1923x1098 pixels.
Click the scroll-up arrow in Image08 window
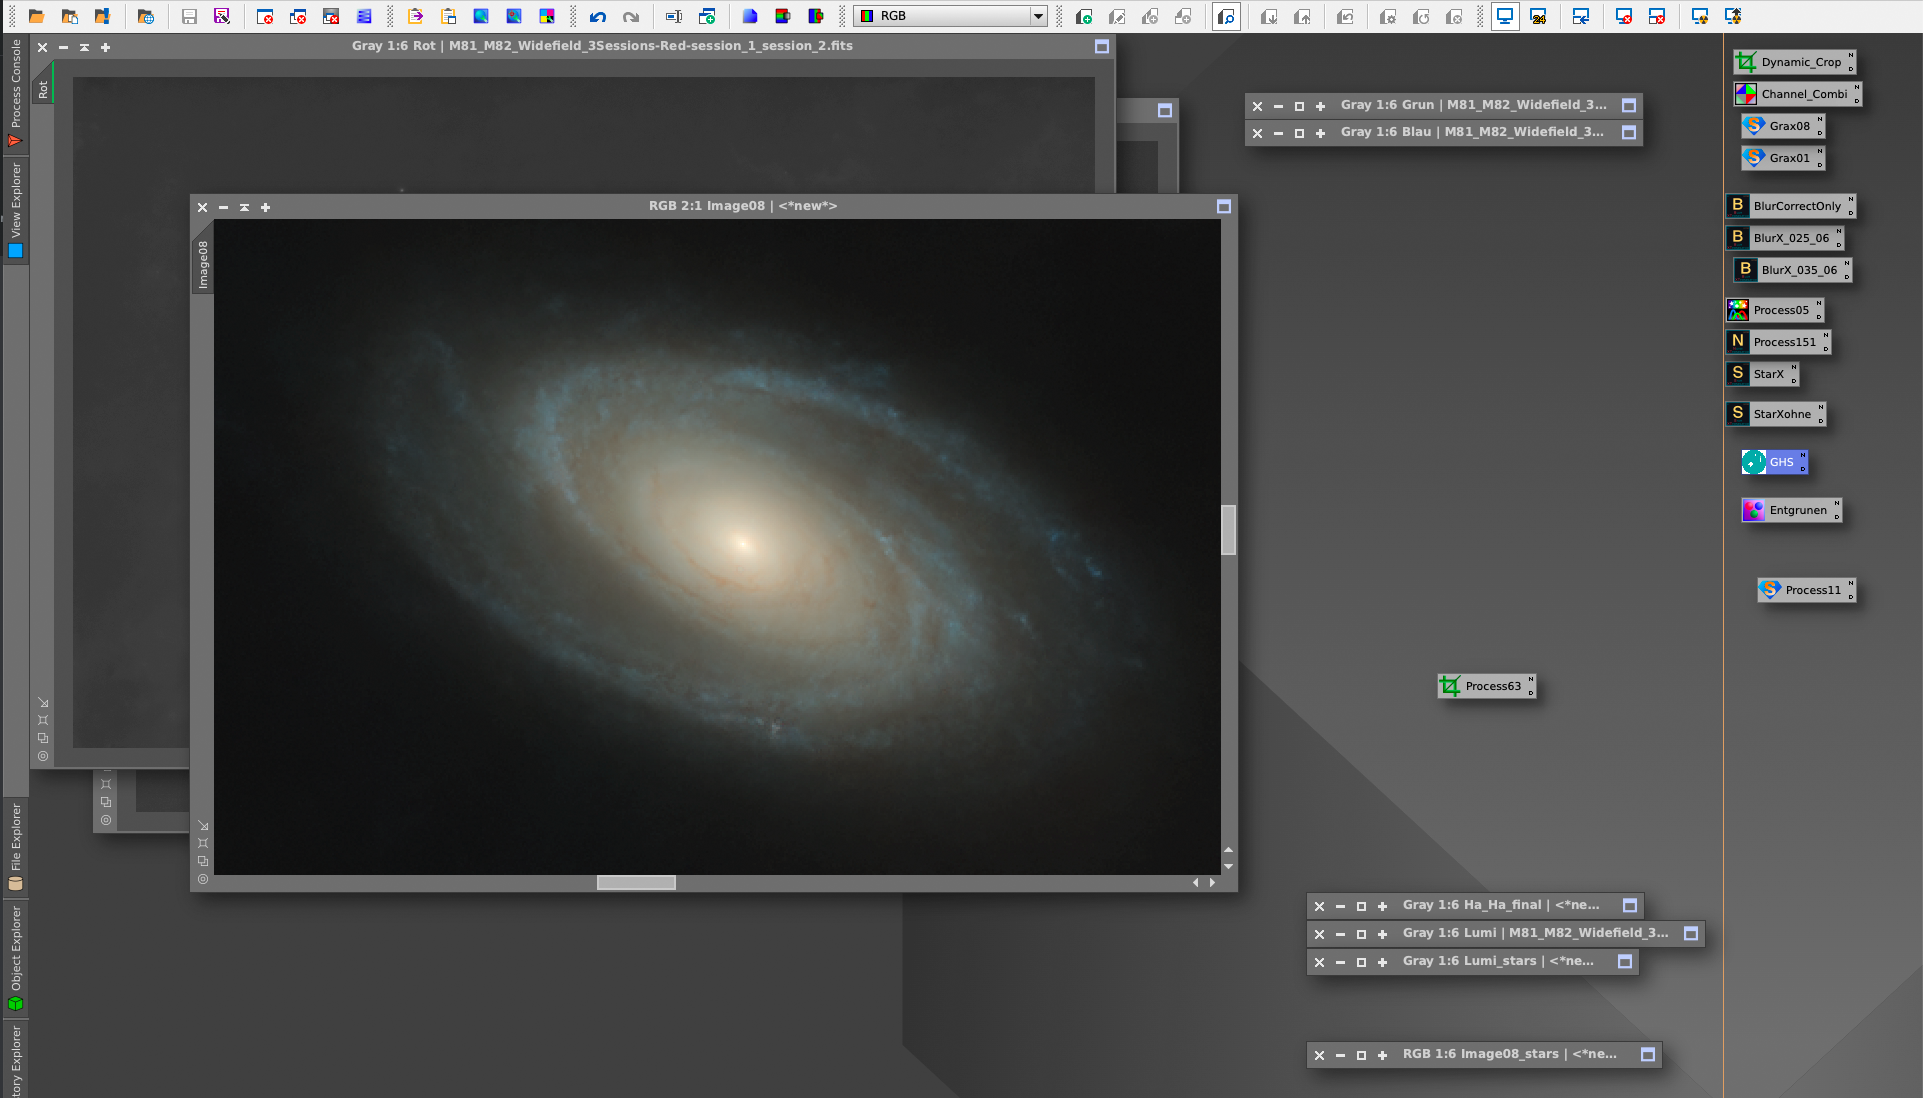[x=1228, y=850]
